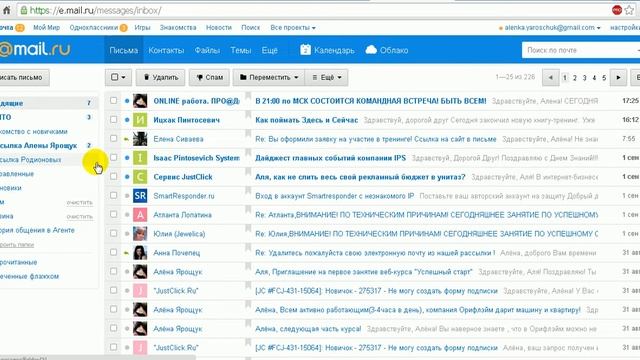
Task: Go to page 5 of messages
Action: point(604,78)
